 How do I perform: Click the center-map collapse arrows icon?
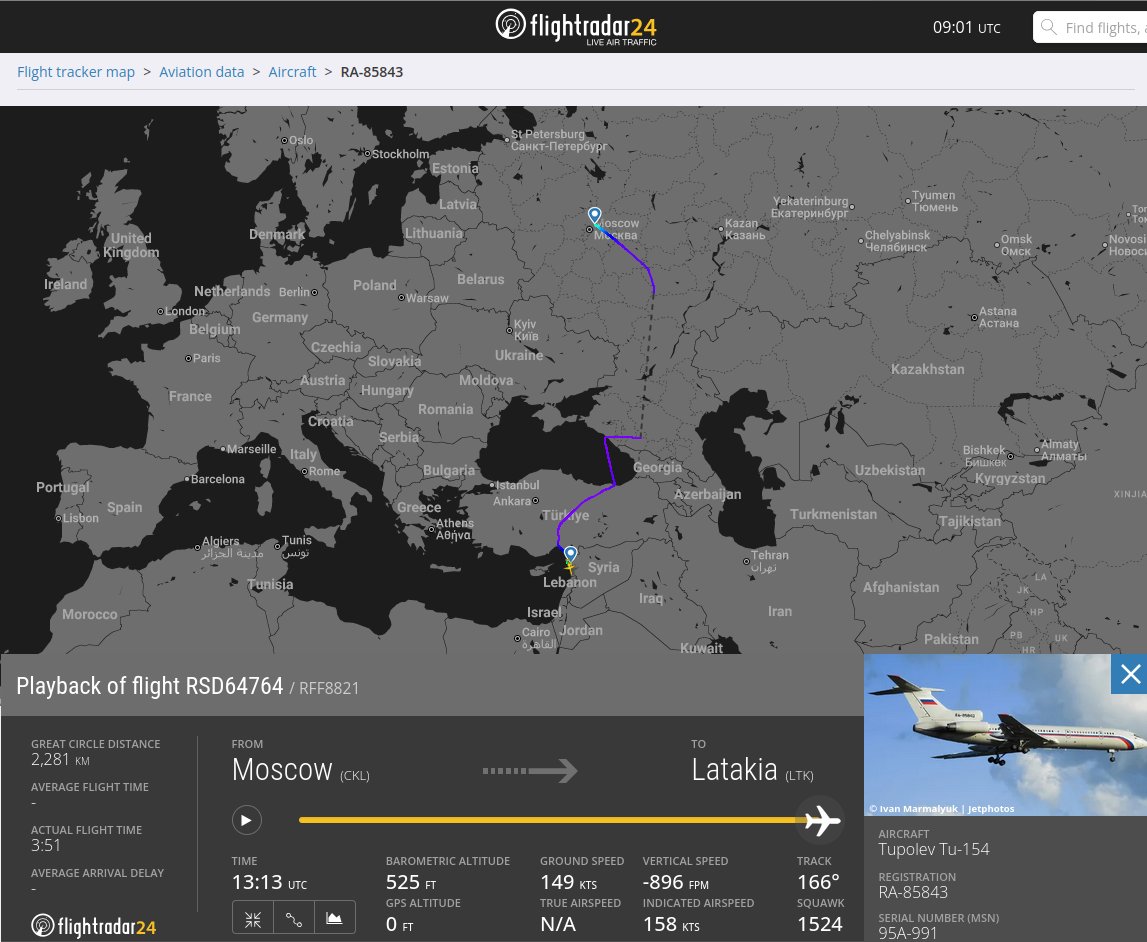pos(253,919)
